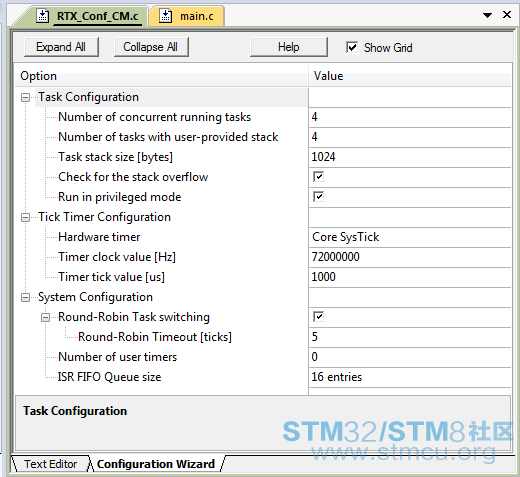Viewport: 520px width, 477px height.
Task: Click the Option column header
Action: [x=162, y=76]
